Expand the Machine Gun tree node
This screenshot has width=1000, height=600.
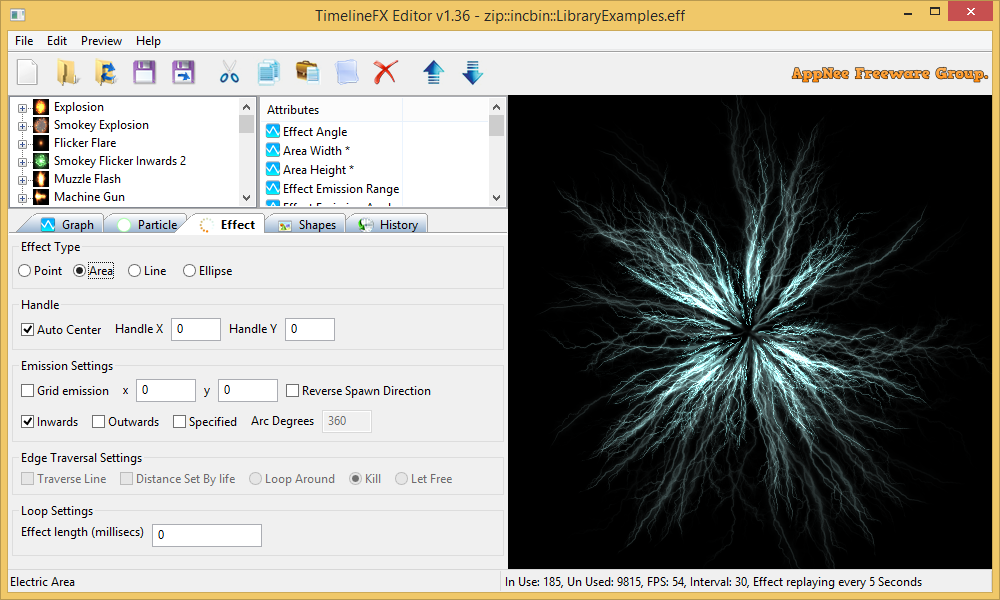(22, 198)
